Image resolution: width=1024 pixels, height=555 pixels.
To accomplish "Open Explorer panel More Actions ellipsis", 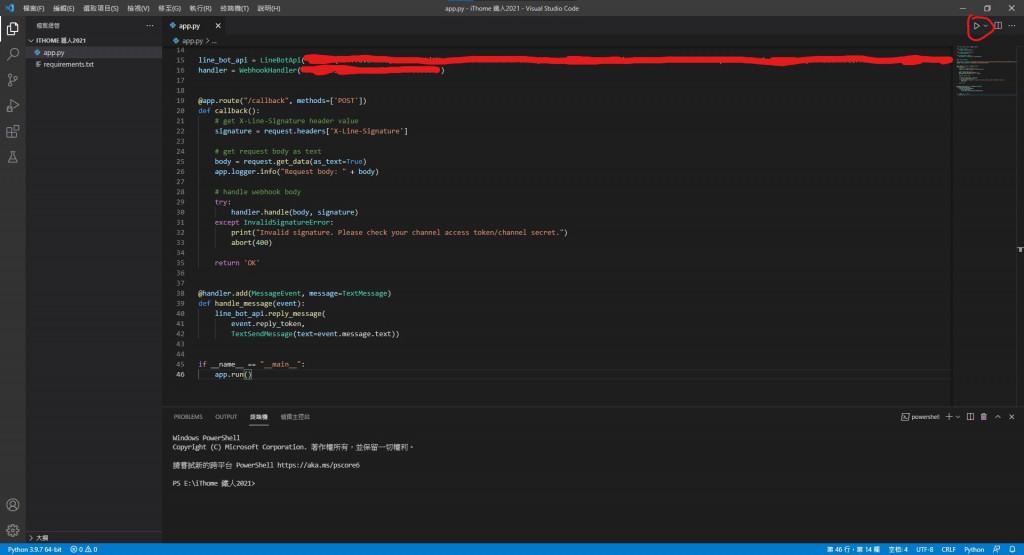I will [x=150, y=25].
